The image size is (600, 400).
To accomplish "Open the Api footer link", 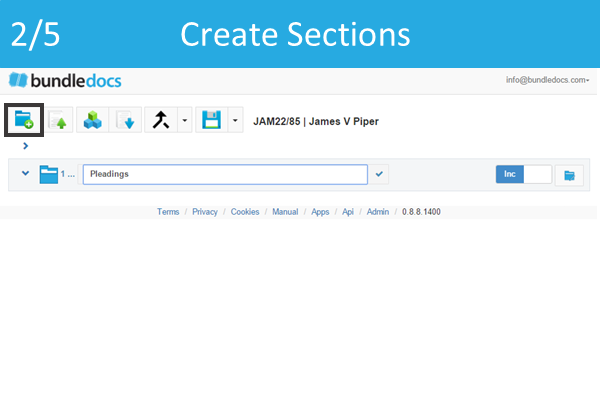I will (347, 212).
